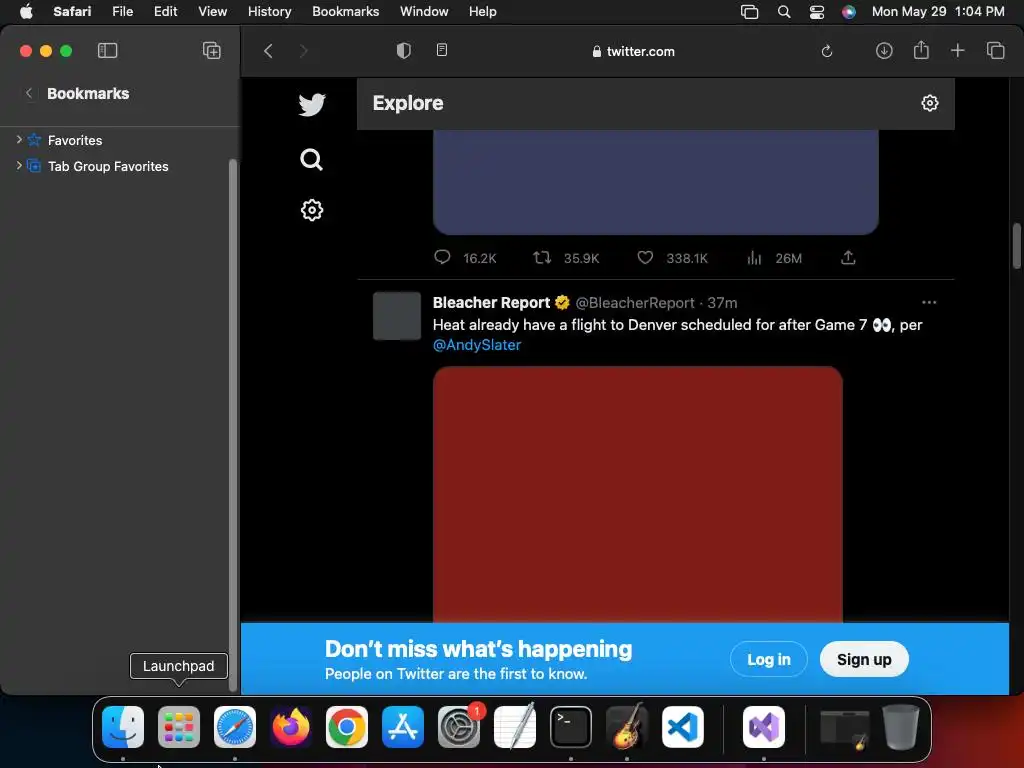Open the privacy report shield icon
The height and width of the screenshot is (768, 1024).
[404, 51]
